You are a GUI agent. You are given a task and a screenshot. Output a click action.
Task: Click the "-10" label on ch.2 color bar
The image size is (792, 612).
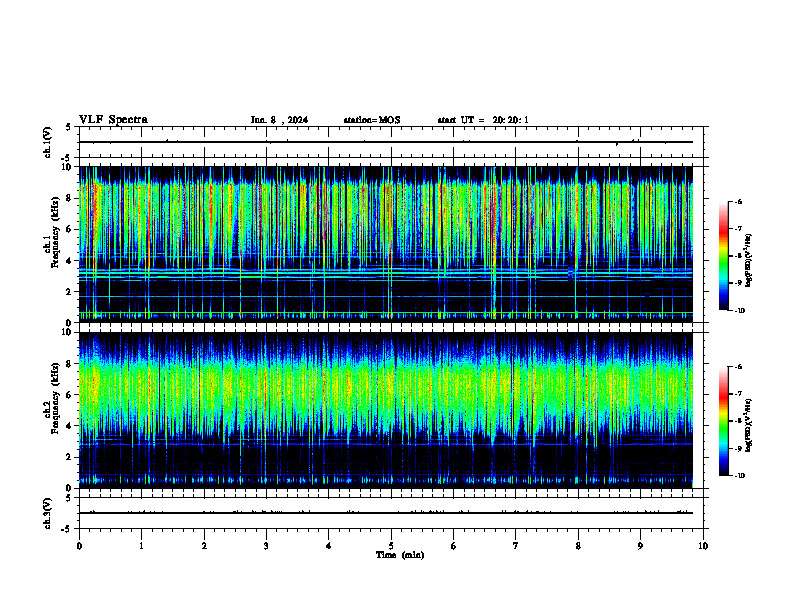click(x=739, y=476)
